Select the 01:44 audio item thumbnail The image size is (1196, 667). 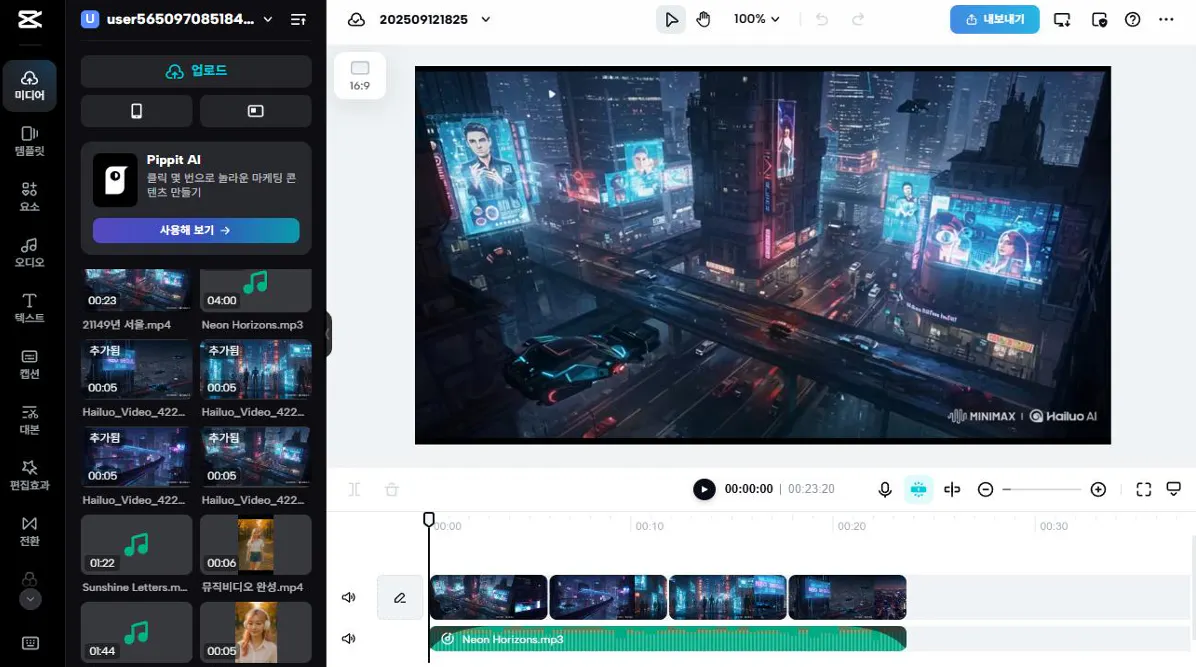[137, 632]
